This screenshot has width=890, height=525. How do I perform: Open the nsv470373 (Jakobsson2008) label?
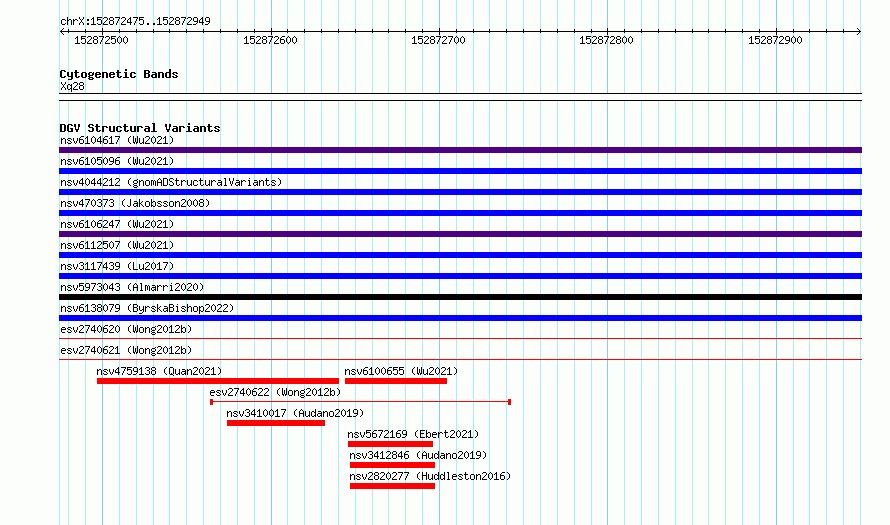(135, 203)
